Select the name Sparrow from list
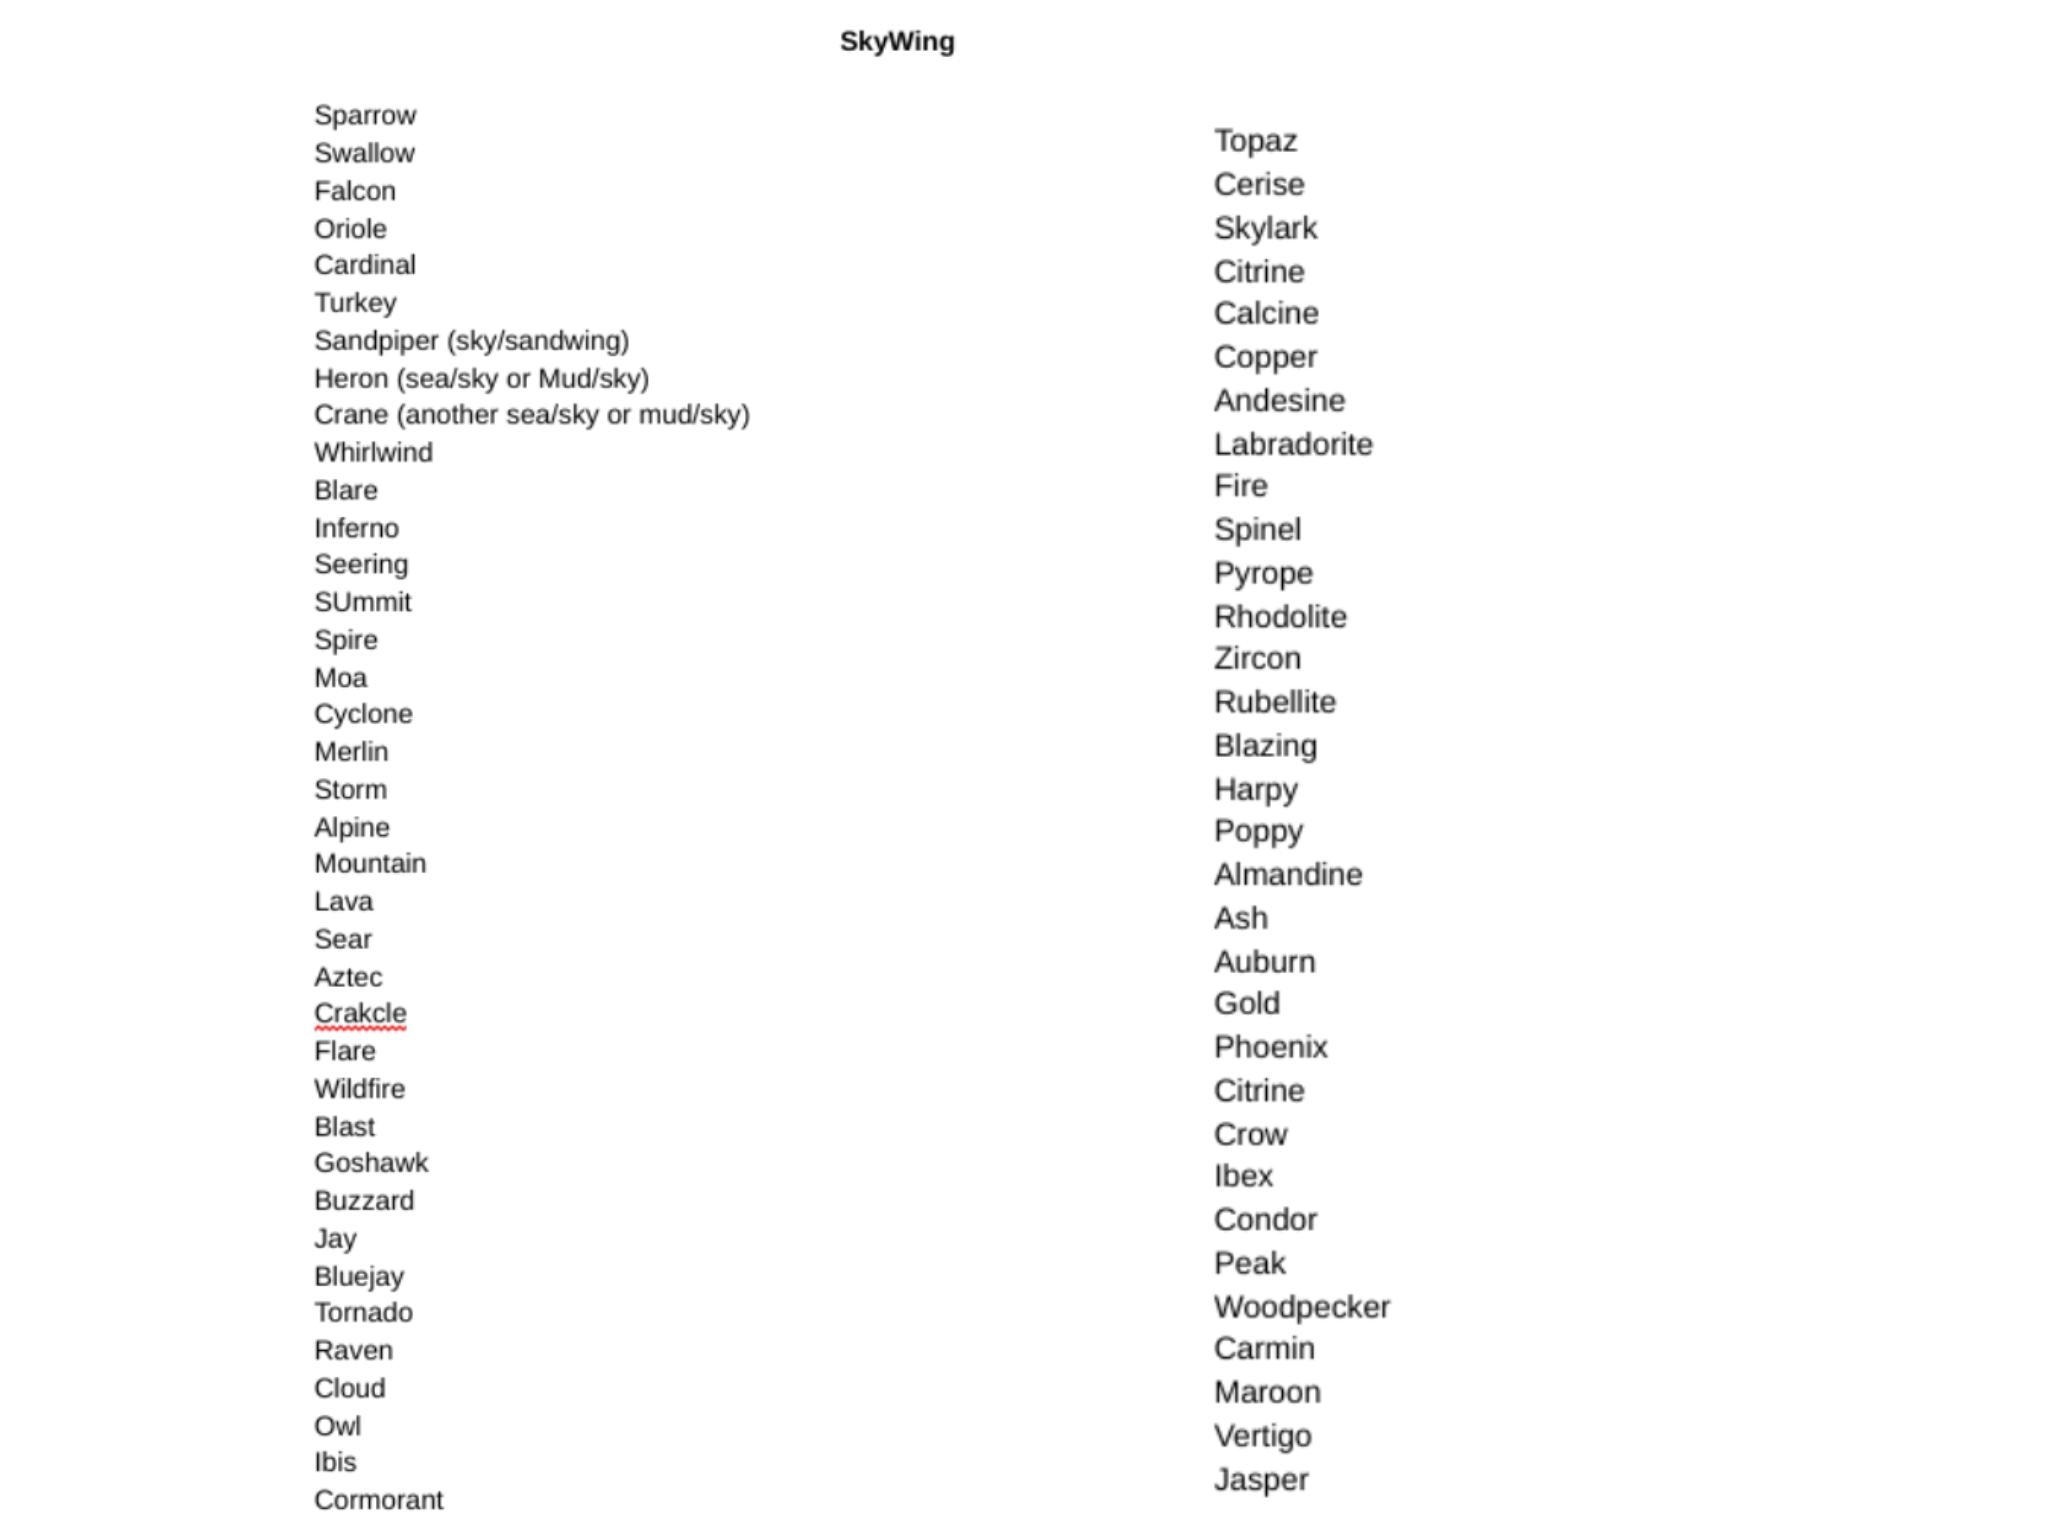Viewport: 2048px width, 1536px height. 358,116
